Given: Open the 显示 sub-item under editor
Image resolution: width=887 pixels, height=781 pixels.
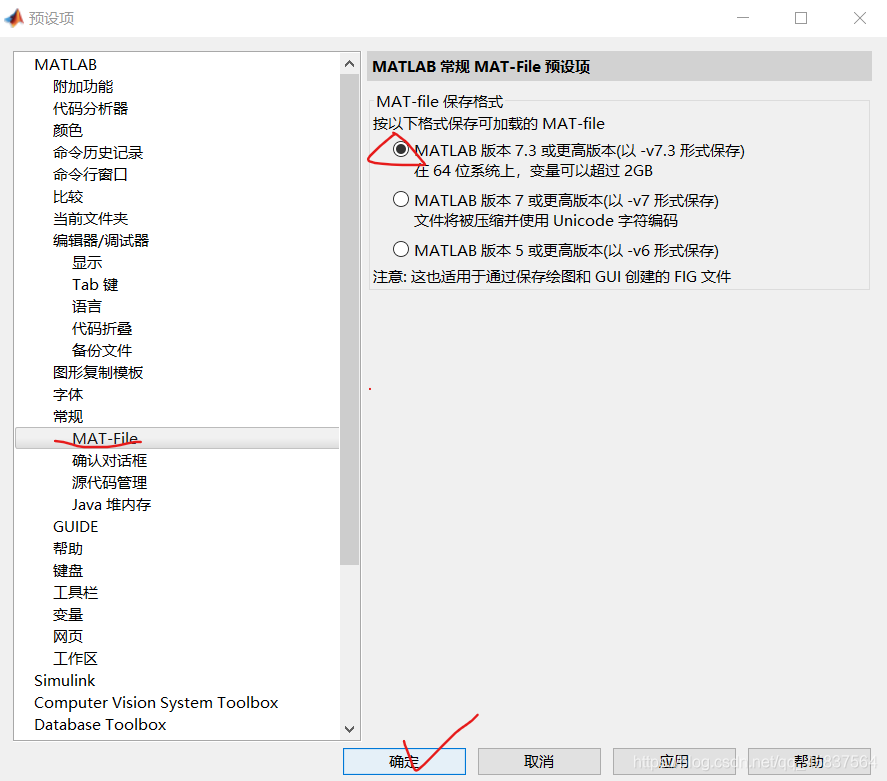Looking at the screenshot, I should (x=87, y=263).
